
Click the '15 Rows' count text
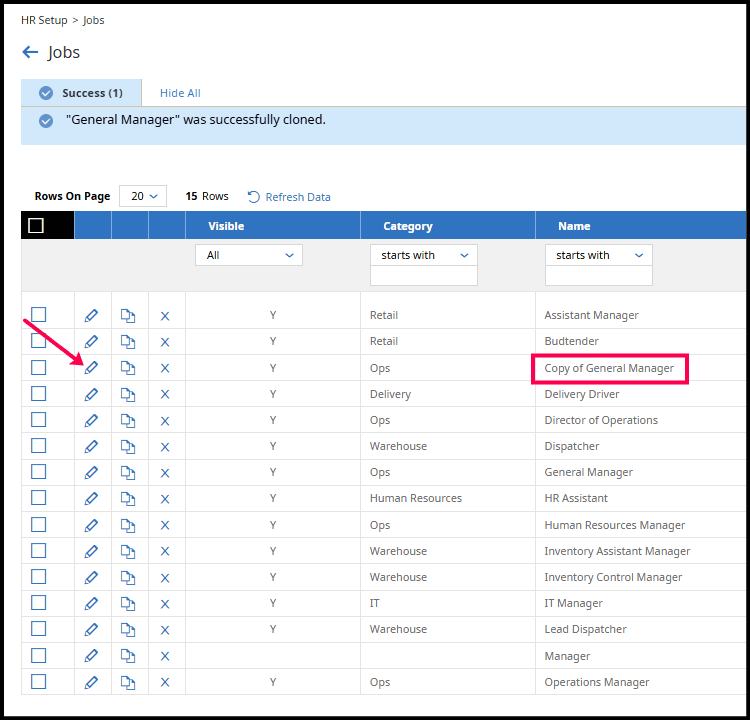(x=207, y=196)
